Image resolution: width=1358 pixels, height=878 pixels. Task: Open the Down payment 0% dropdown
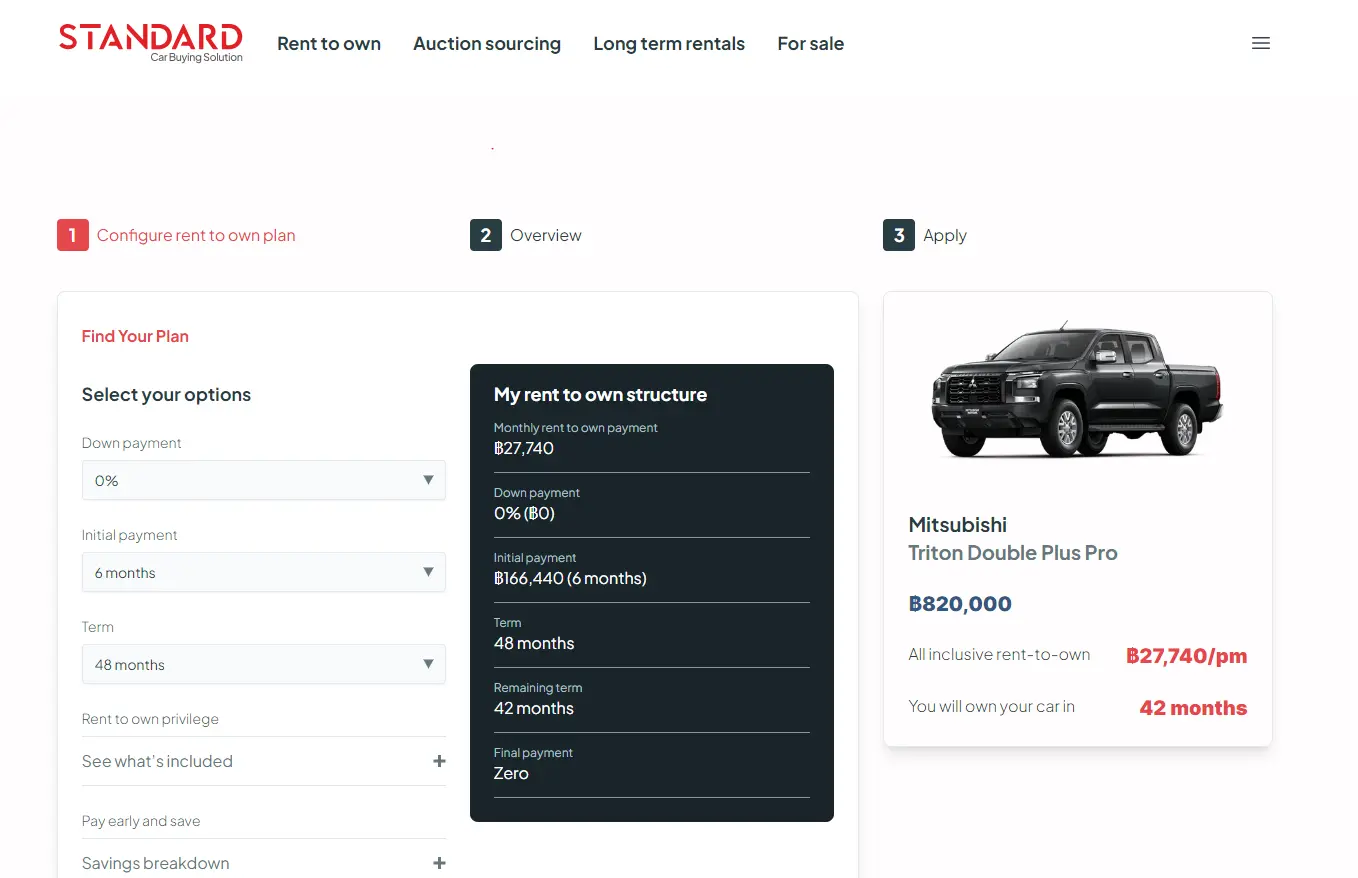click(x=264, y=480)
